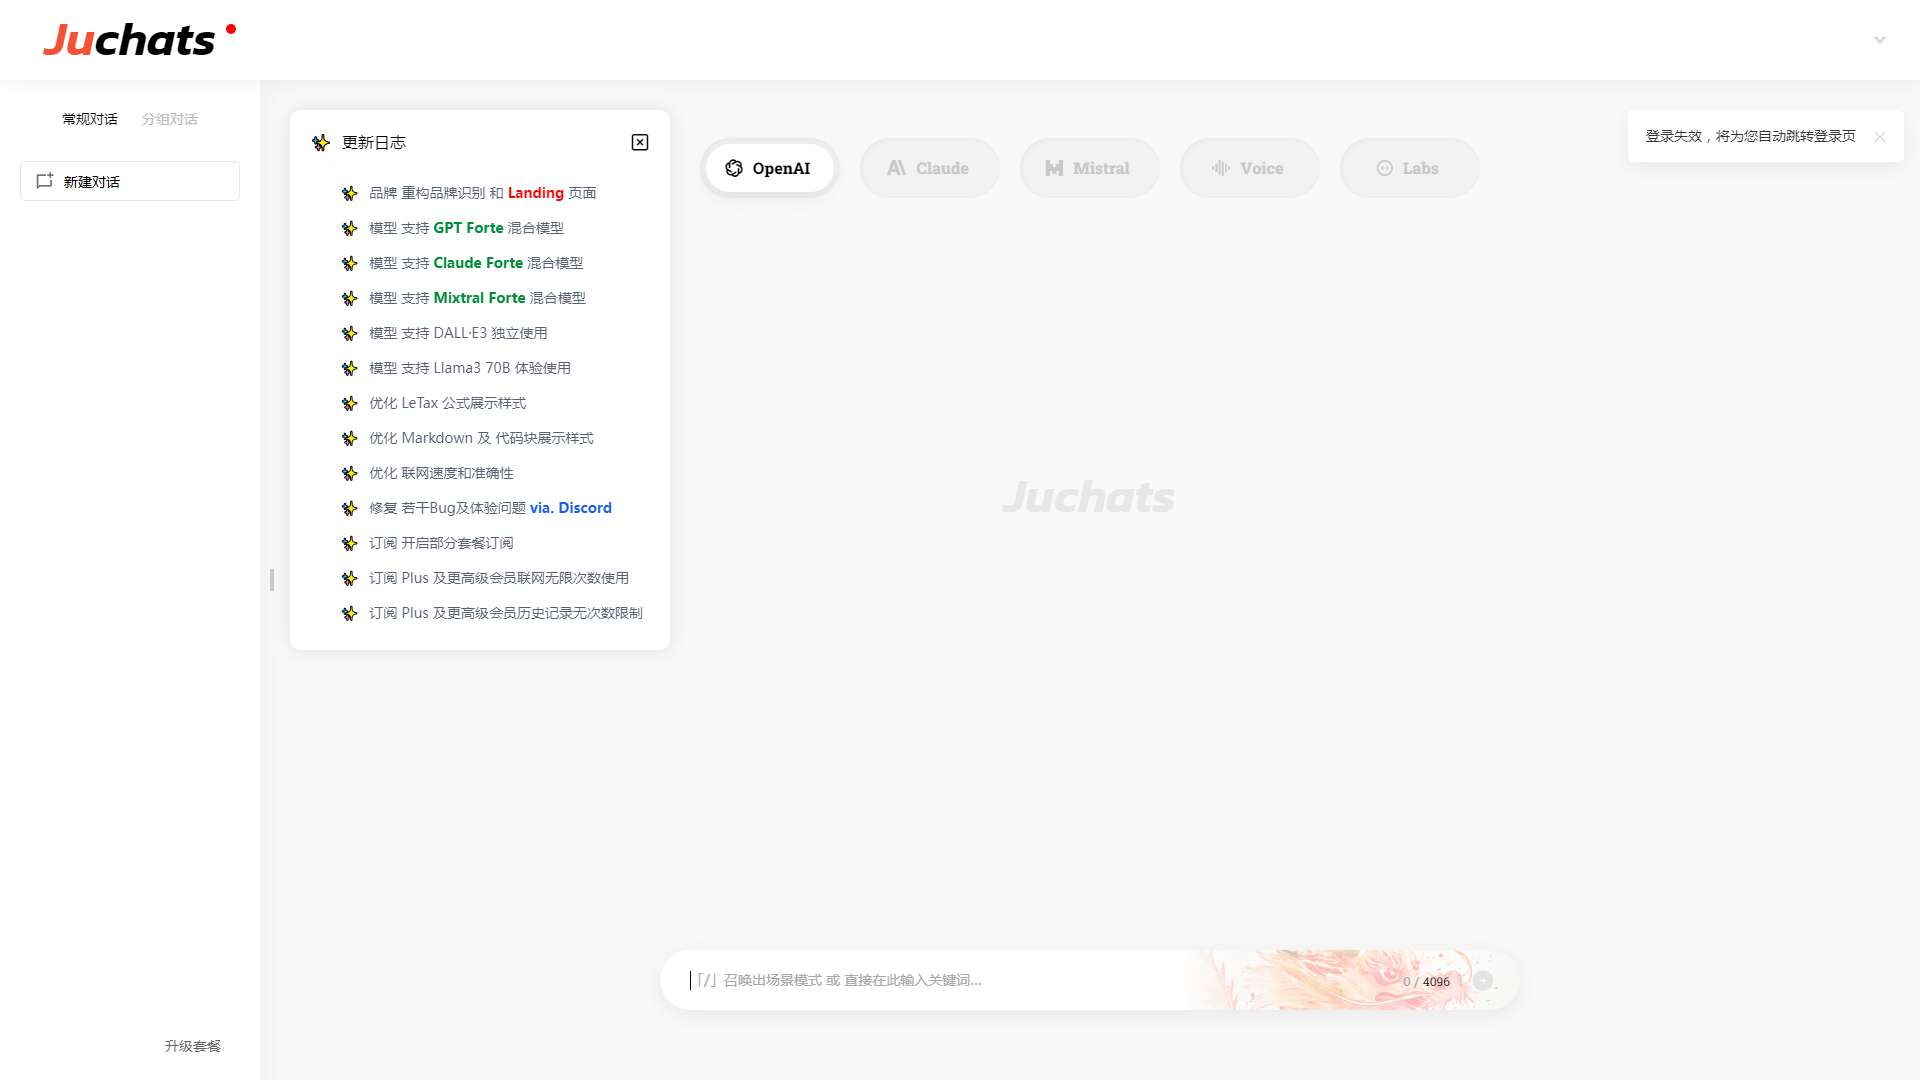
Task: Click bullet icon beside DALL·E3 entry
Action: [349, 334]
